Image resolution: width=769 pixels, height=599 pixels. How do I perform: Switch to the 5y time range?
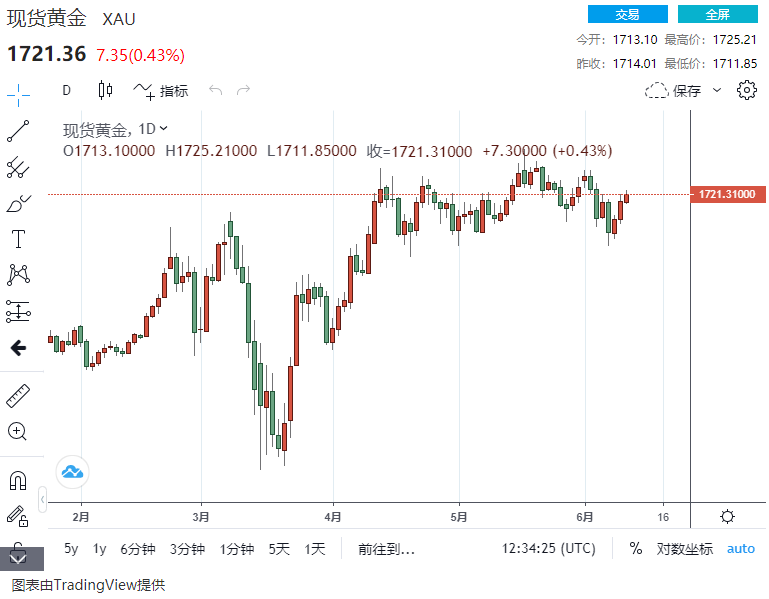click(71, 548)
